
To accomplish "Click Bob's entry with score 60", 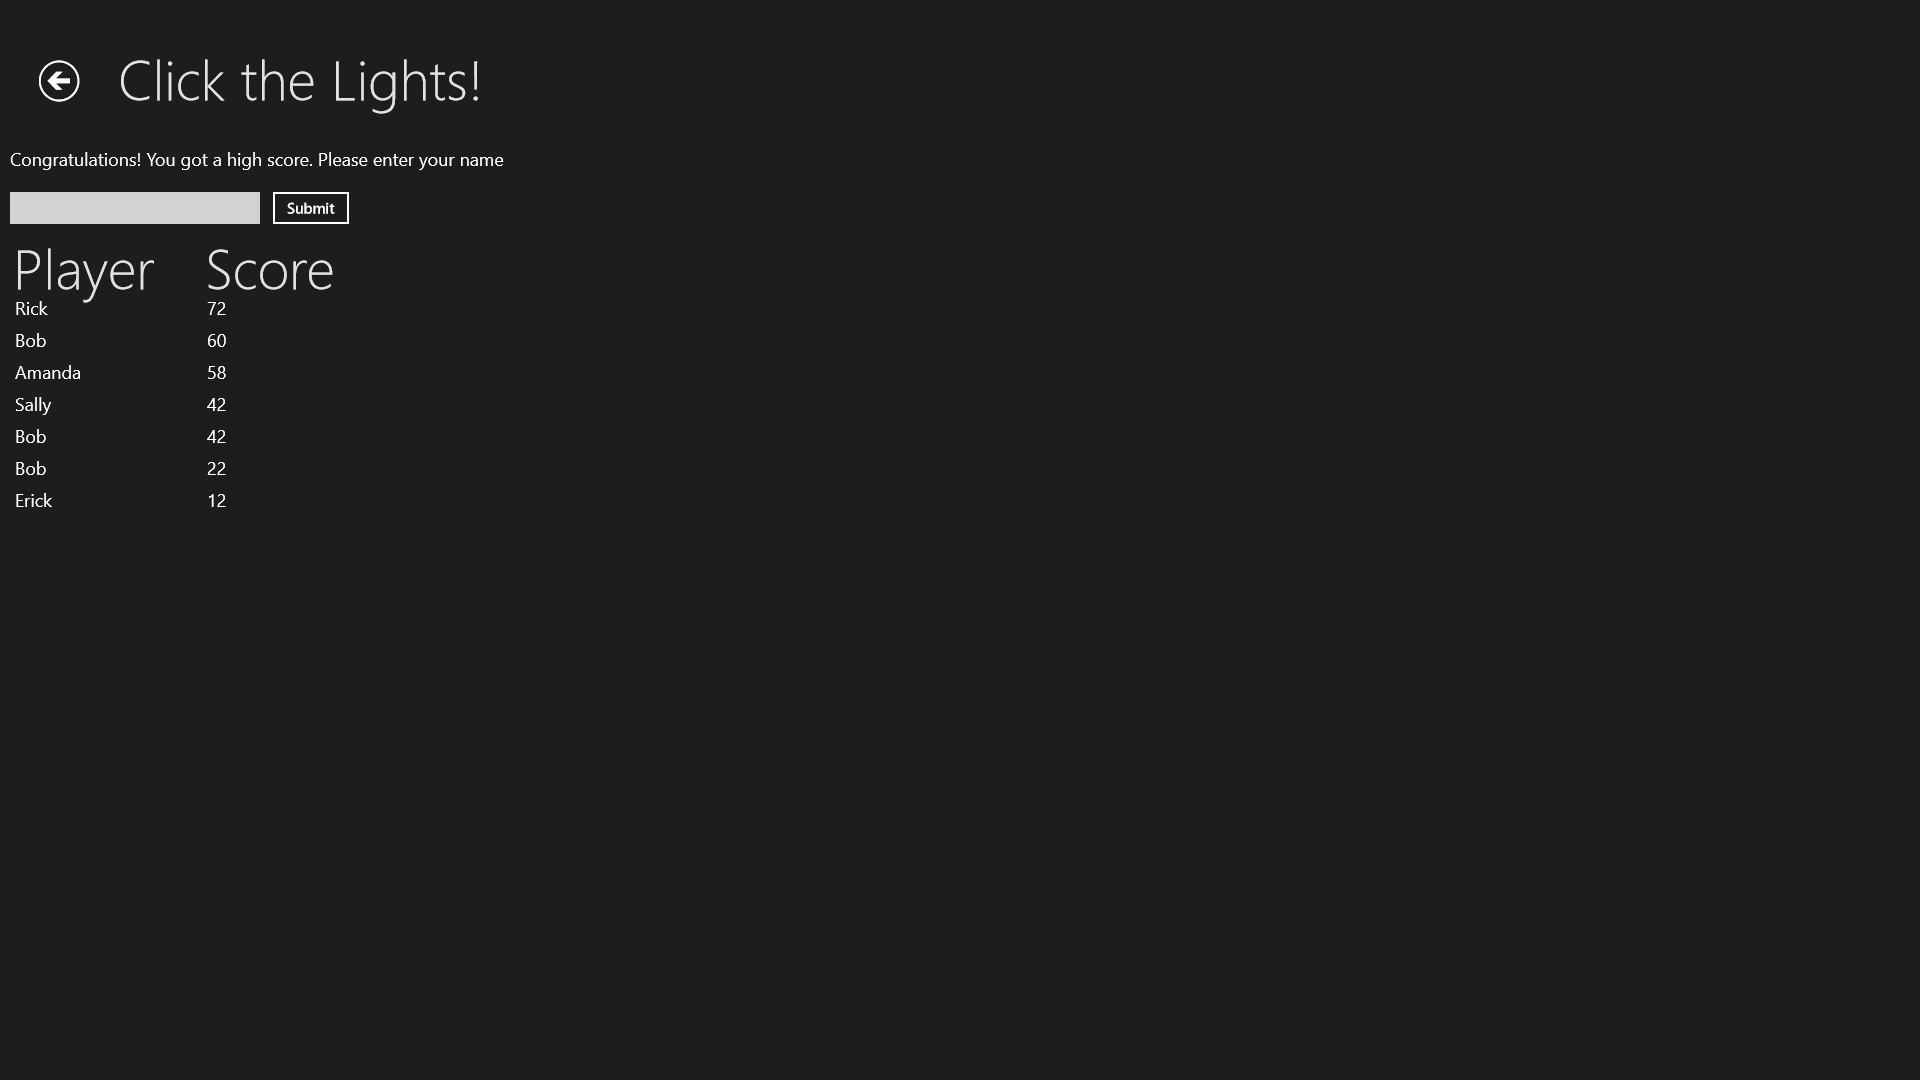I will [x=30, y=341].
